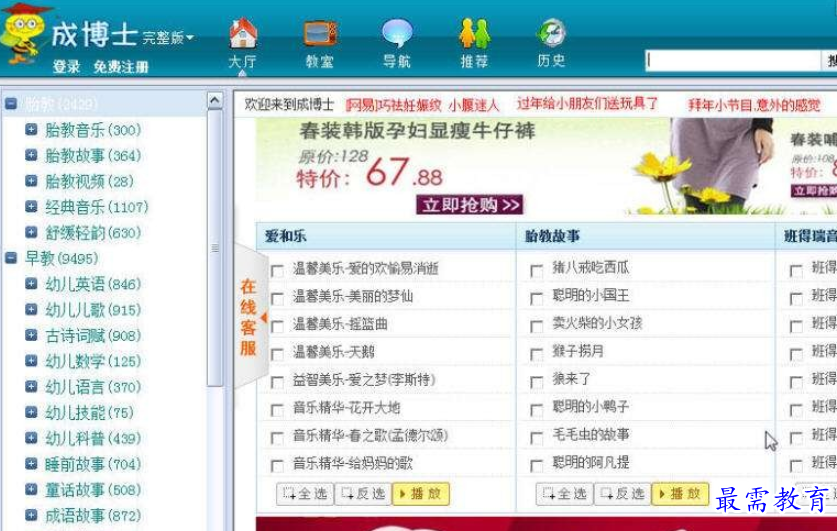The width and height of the screenshot is (837, 531).
Task: Expand the 胎教音乐 (300) node
Action: (31, 130)
